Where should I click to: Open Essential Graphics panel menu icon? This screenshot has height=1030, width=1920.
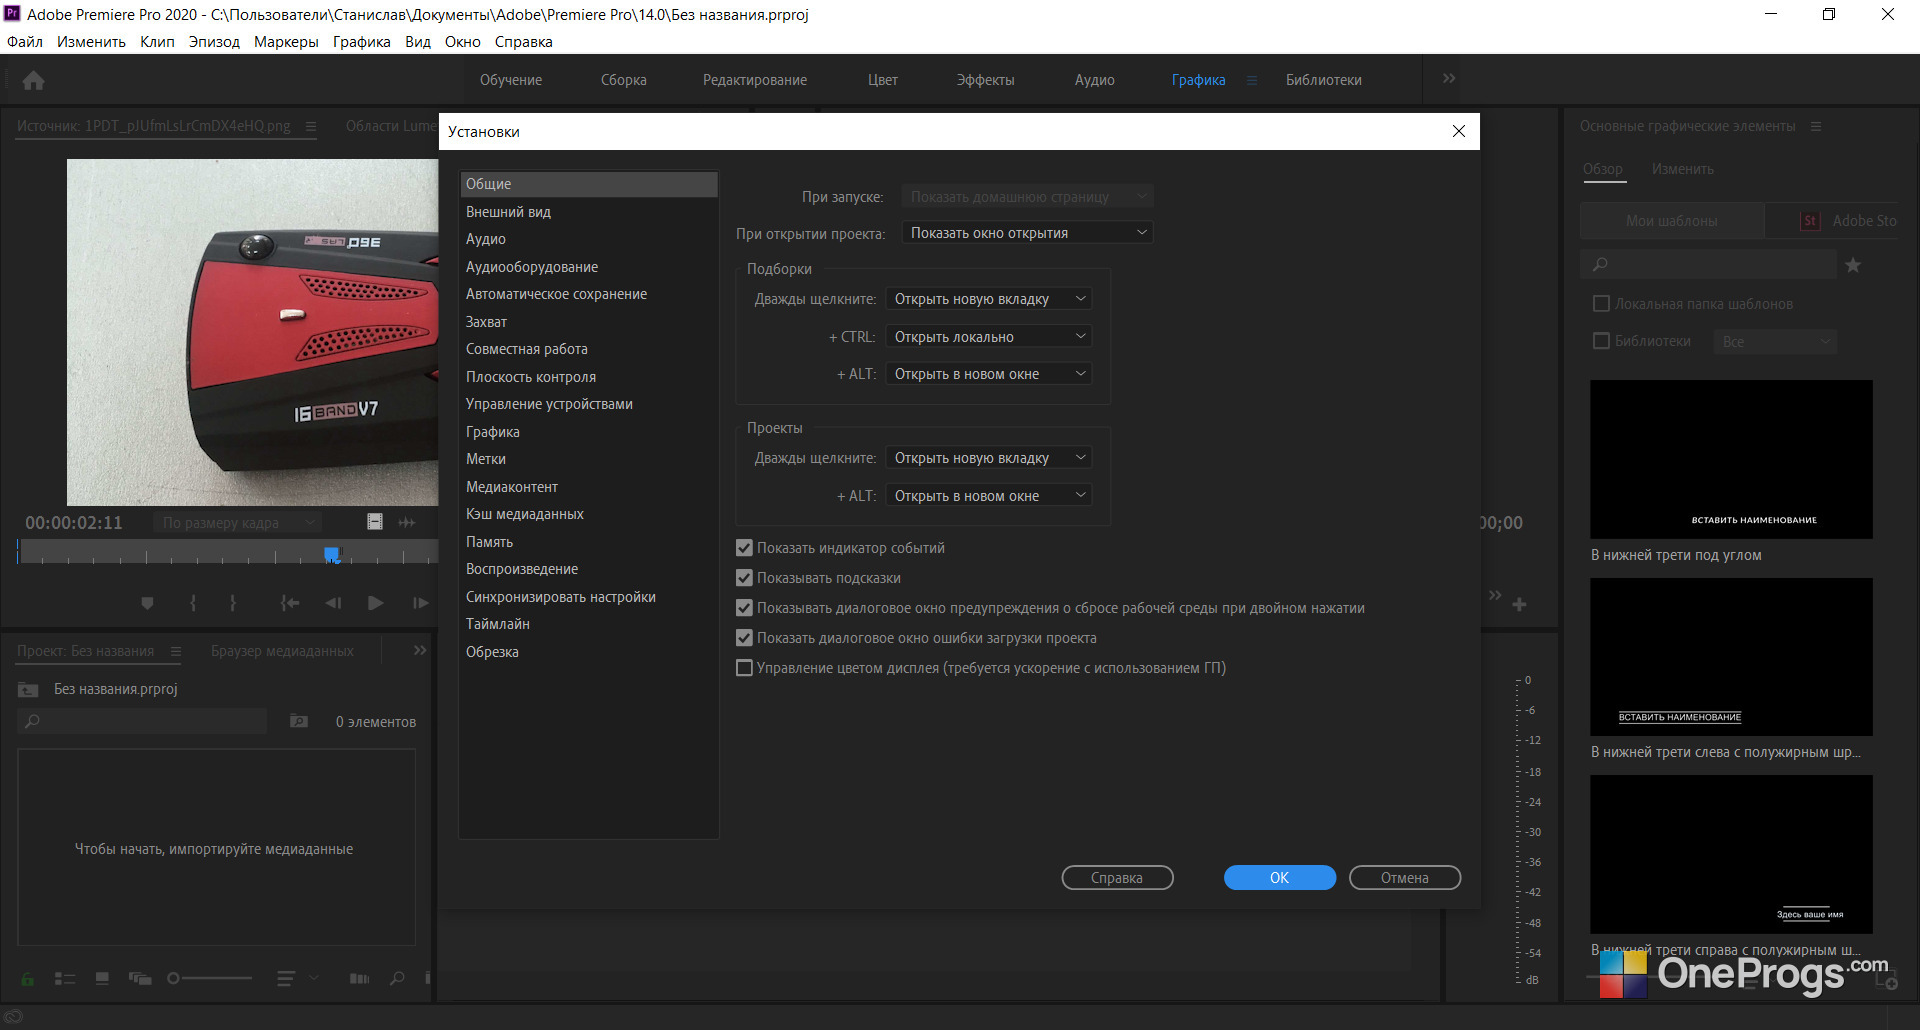tap(1816, 126)
